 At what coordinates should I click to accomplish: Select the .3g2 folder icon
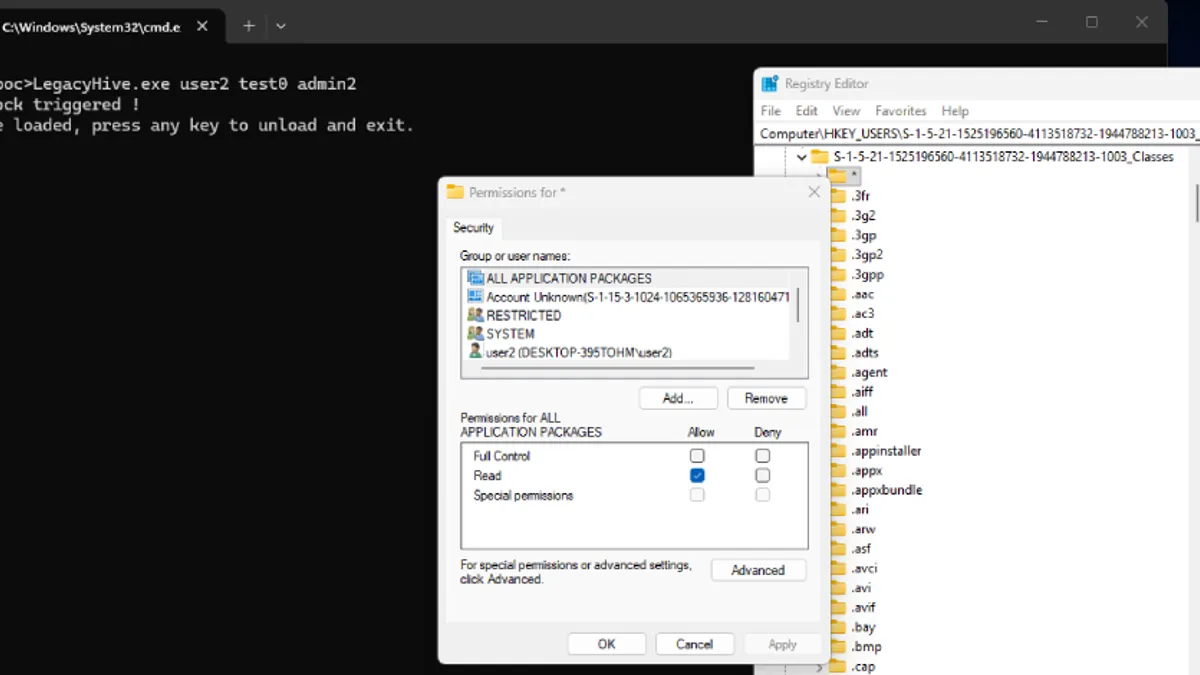click(x=839, y=215)
